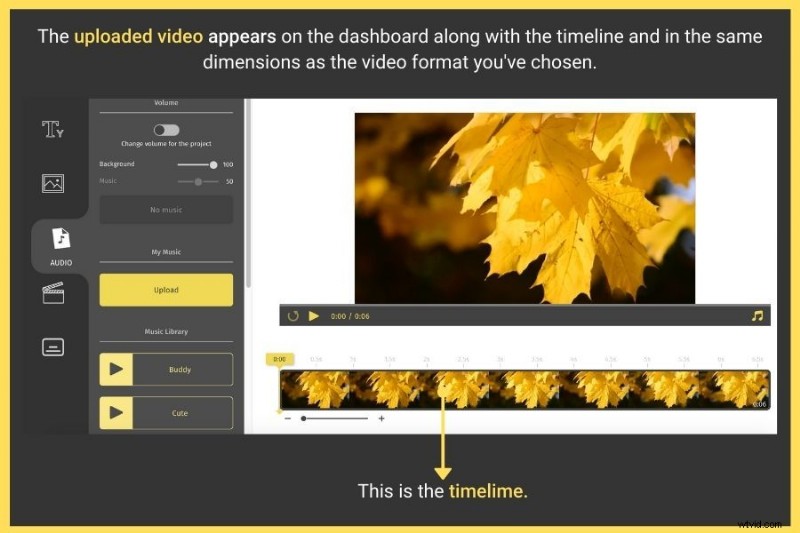
Task: Click the yellow Upload button
Action: point(166,290)
